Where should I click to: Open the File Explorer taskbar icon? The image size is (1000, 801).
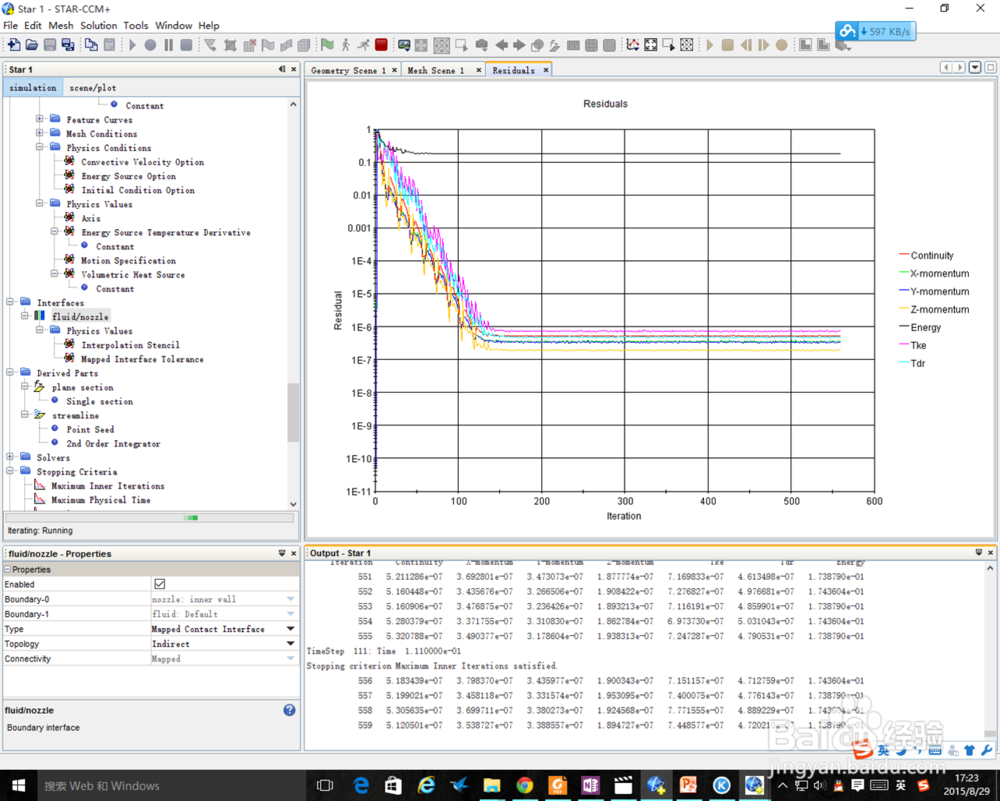[x=492, y=785]
